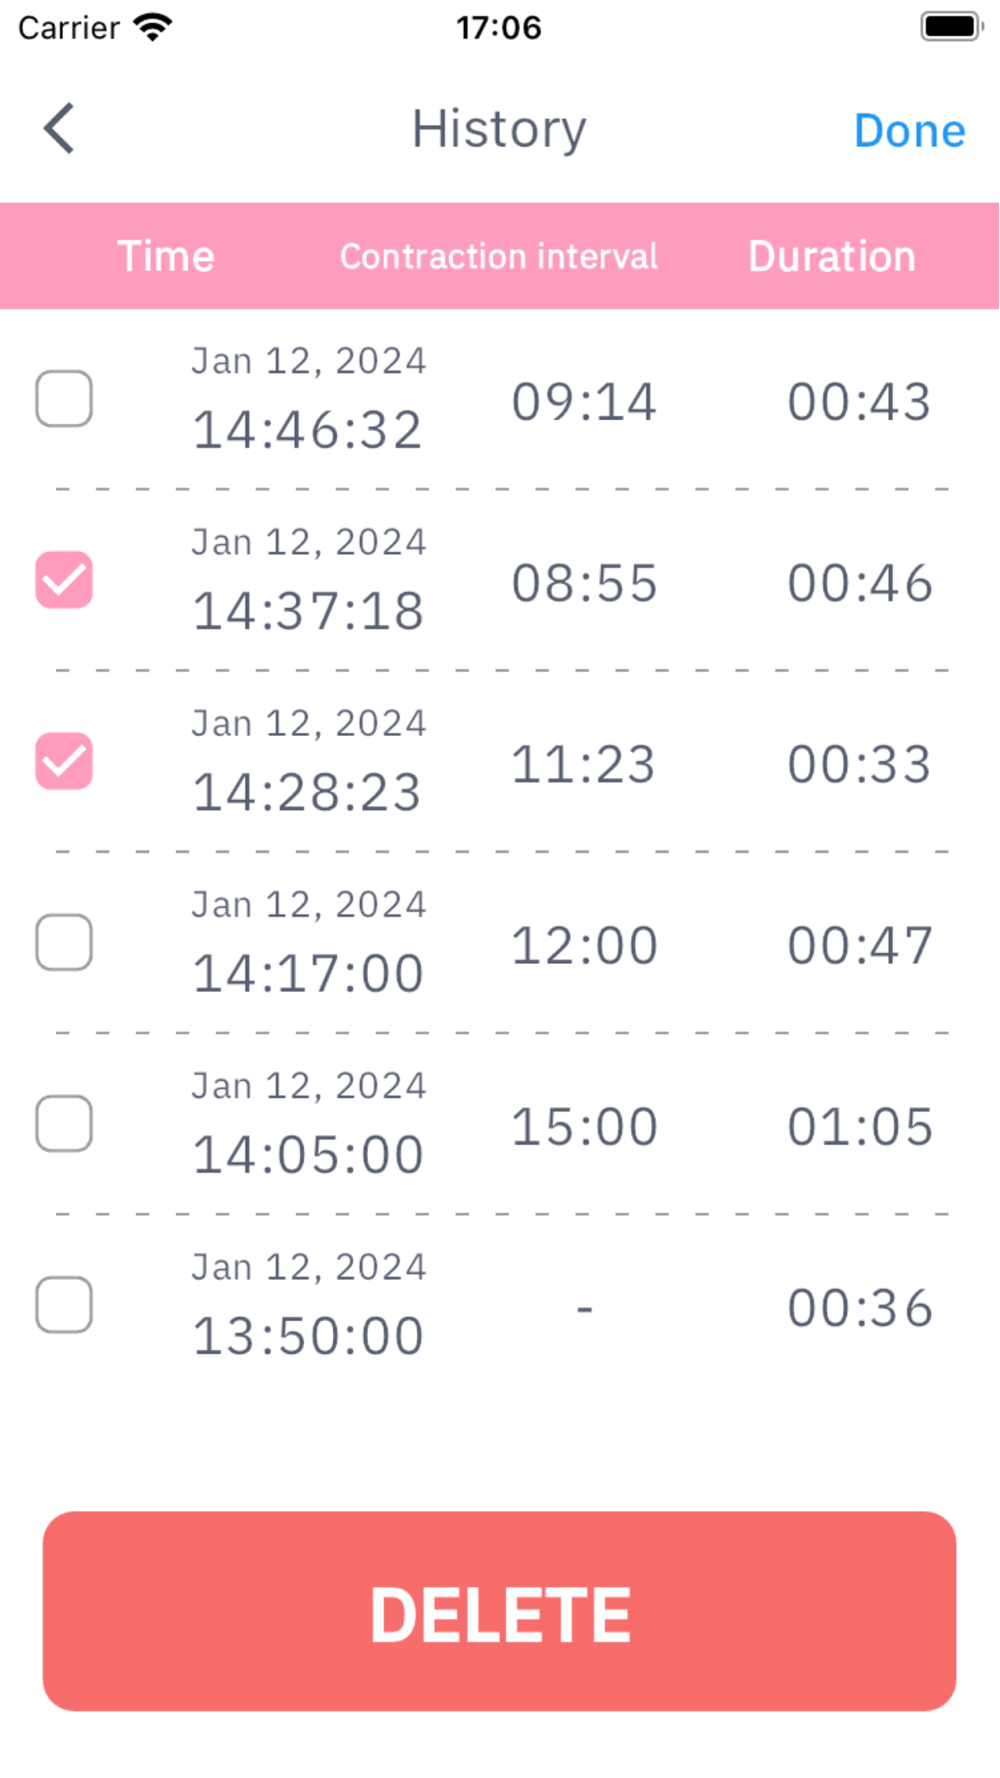Tap the Contraction interval column header
Image resolution: width=1000 pixels, height=1778 pixels.
tap(499, 257)
